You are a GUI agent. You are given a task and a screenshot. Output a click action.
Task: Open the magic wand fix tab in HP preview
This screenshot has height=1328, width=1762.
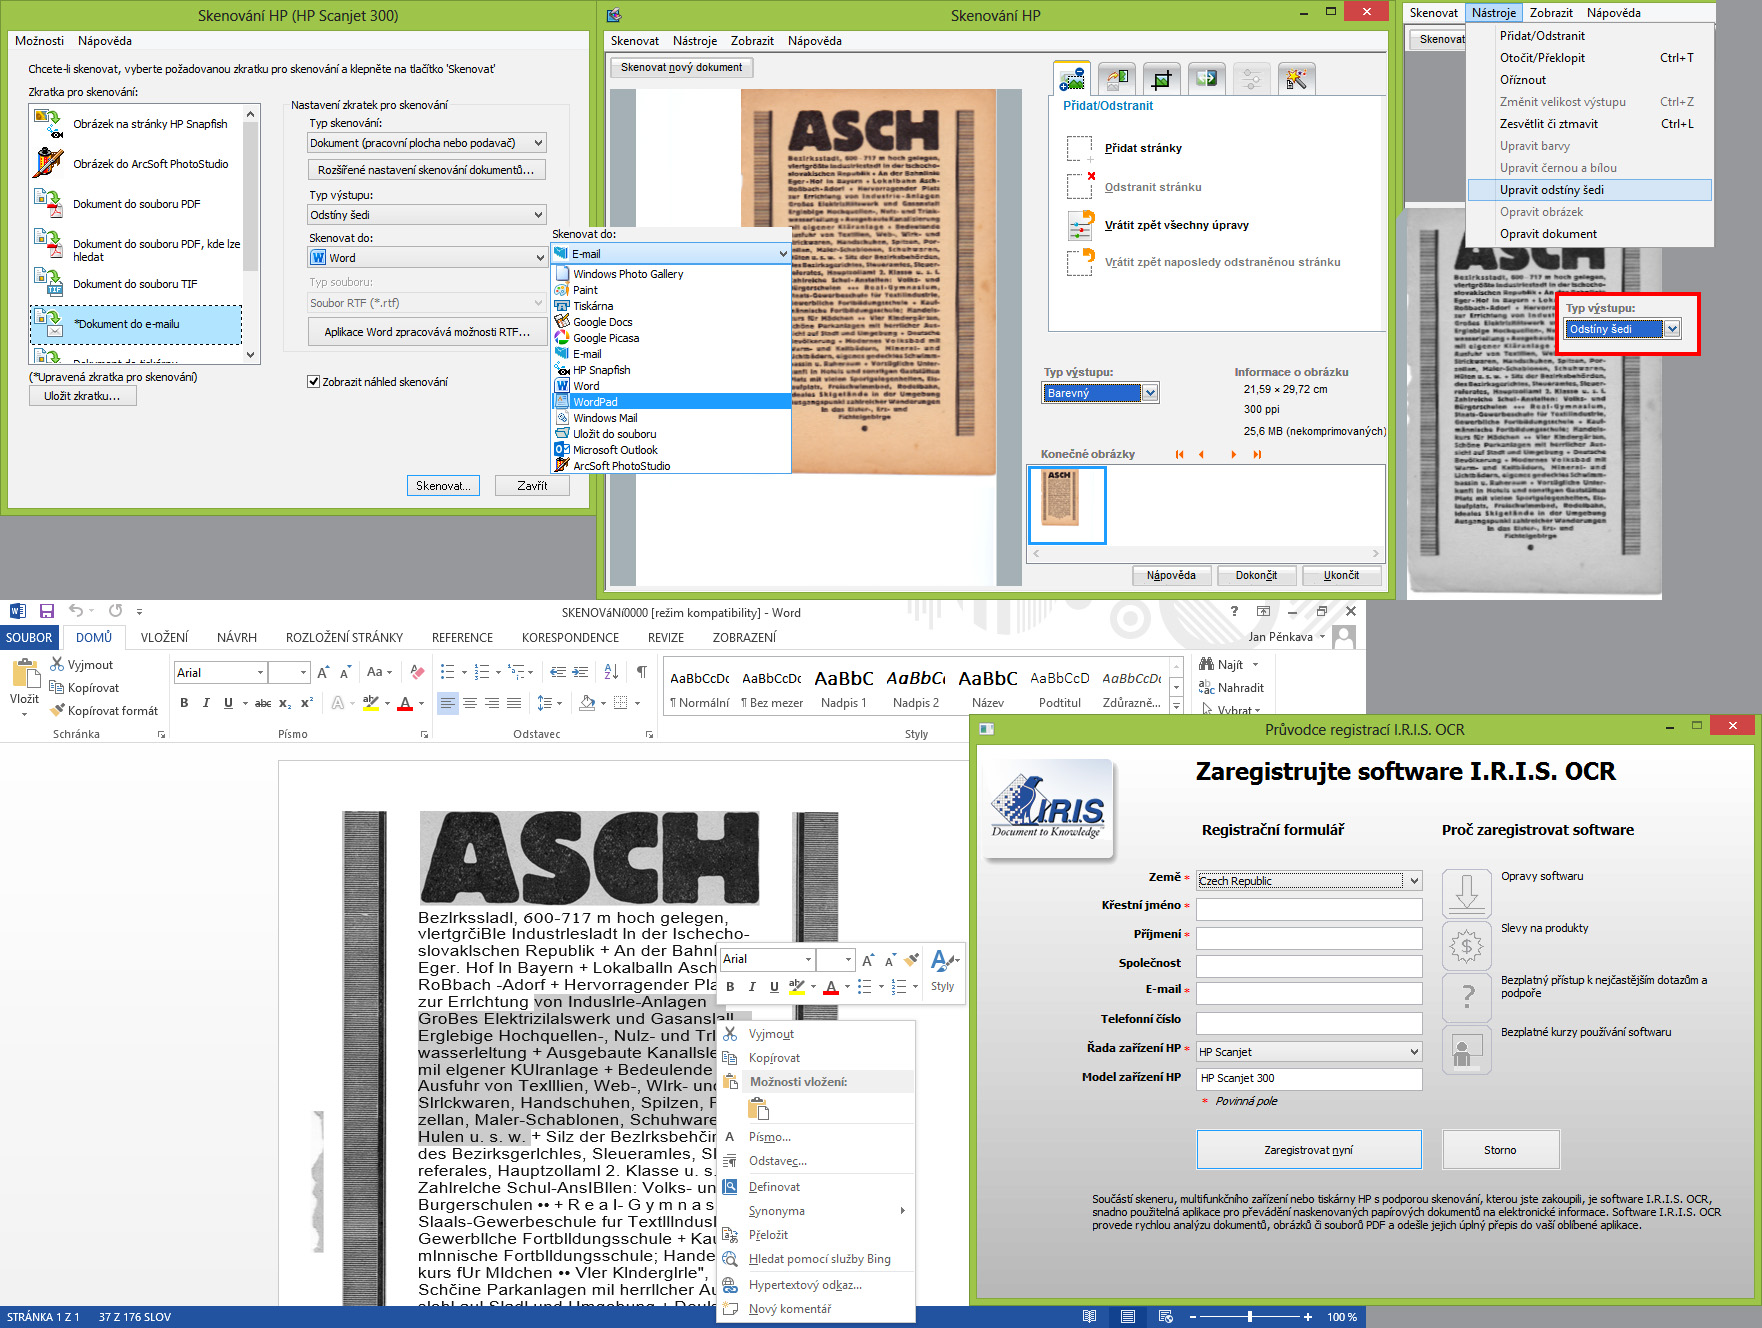(x=1296, y=78)
